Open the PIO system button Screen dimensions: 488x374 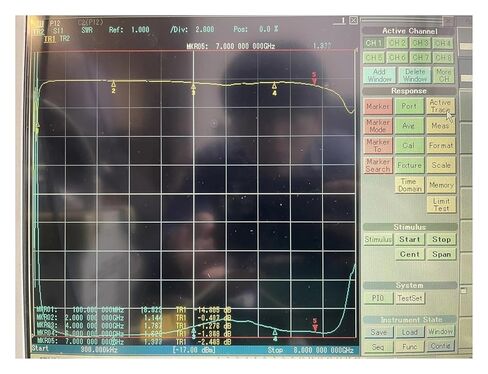pyautogui.click(x=378, y=298)
